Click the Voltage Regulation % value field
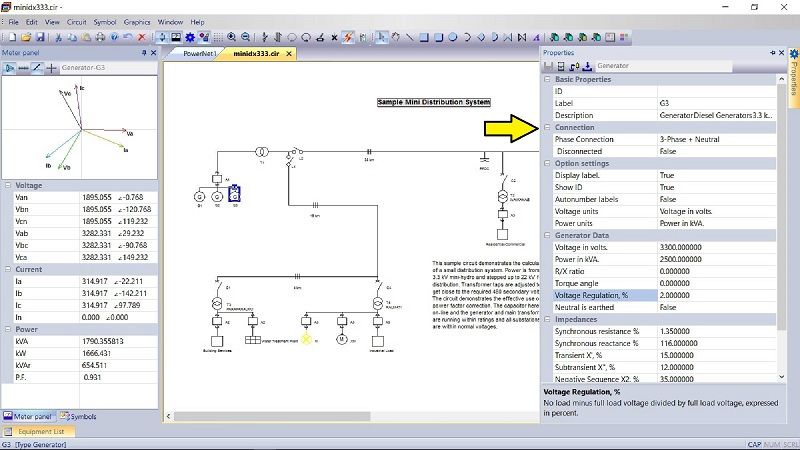The width and height of the screenshot is (800, 450). (716, 295)
